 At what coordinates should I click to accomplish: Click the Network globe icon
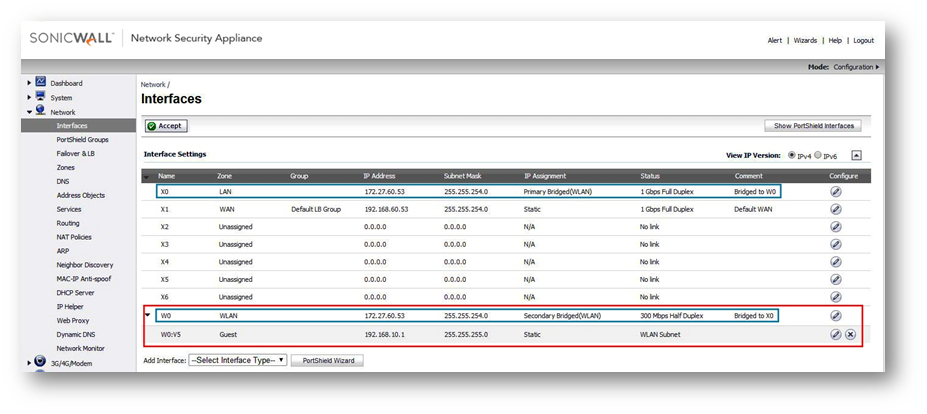40,111
